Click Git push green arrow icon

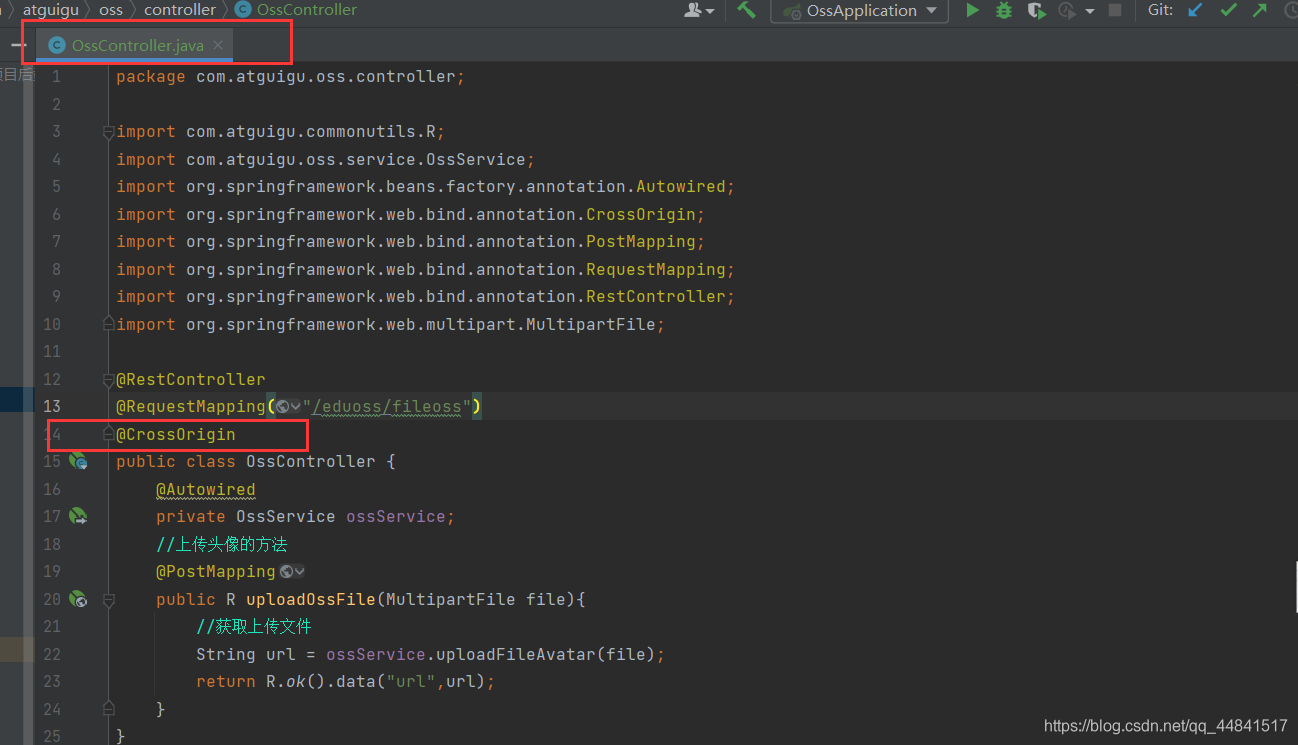click(x=1259, y=10)
